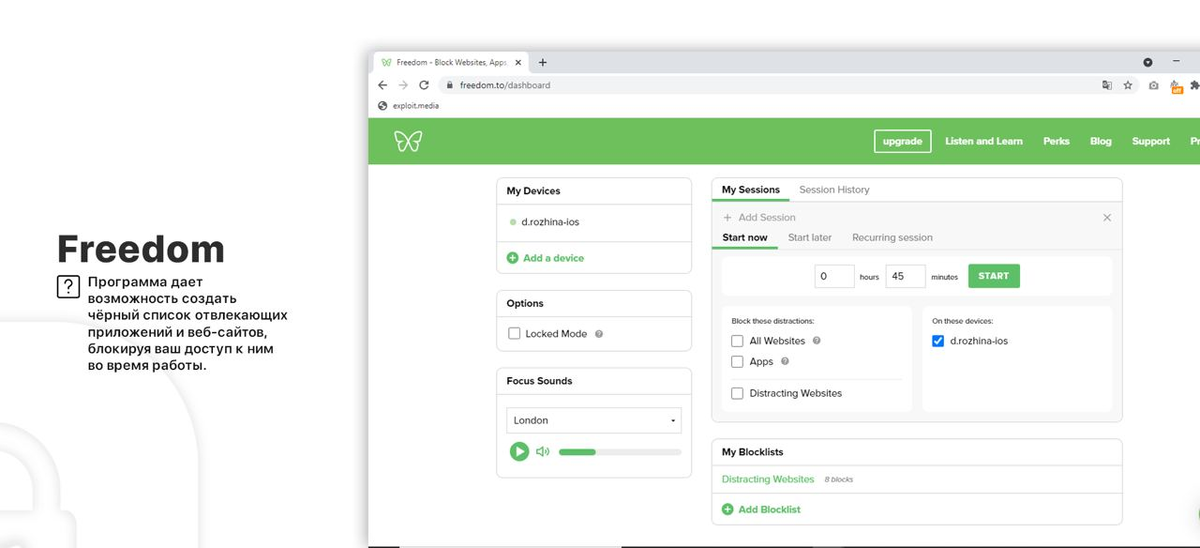The height and width of the screenshot is (548, 1200).
Task: Open a new browser tab
Action: (543, 62)
